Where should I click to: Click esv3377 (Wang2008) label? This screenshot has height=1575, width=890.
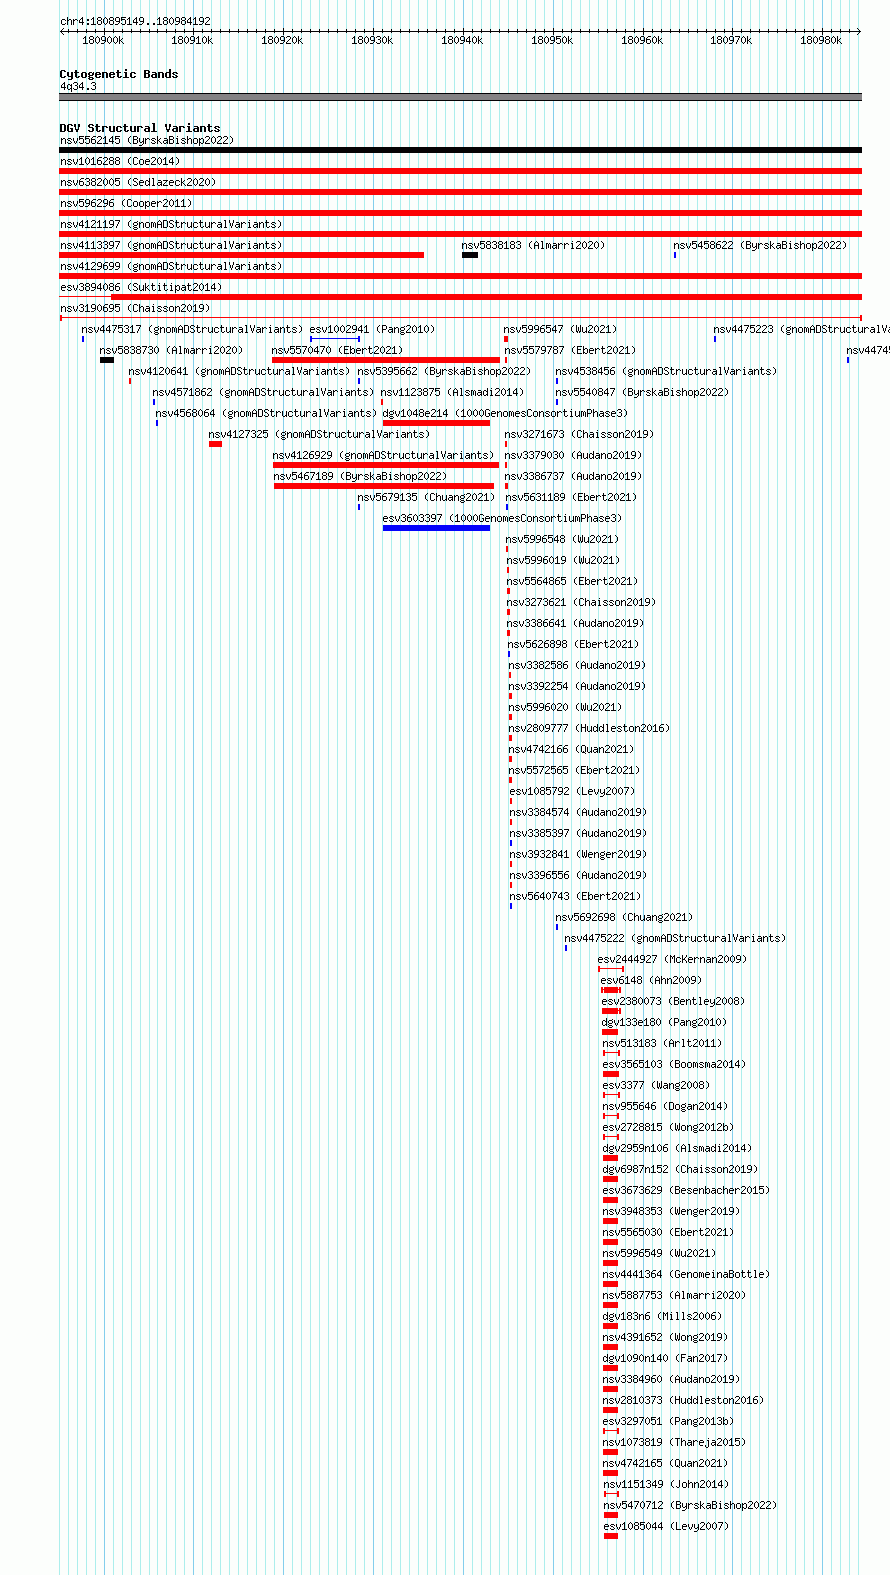click(656, 1086)
